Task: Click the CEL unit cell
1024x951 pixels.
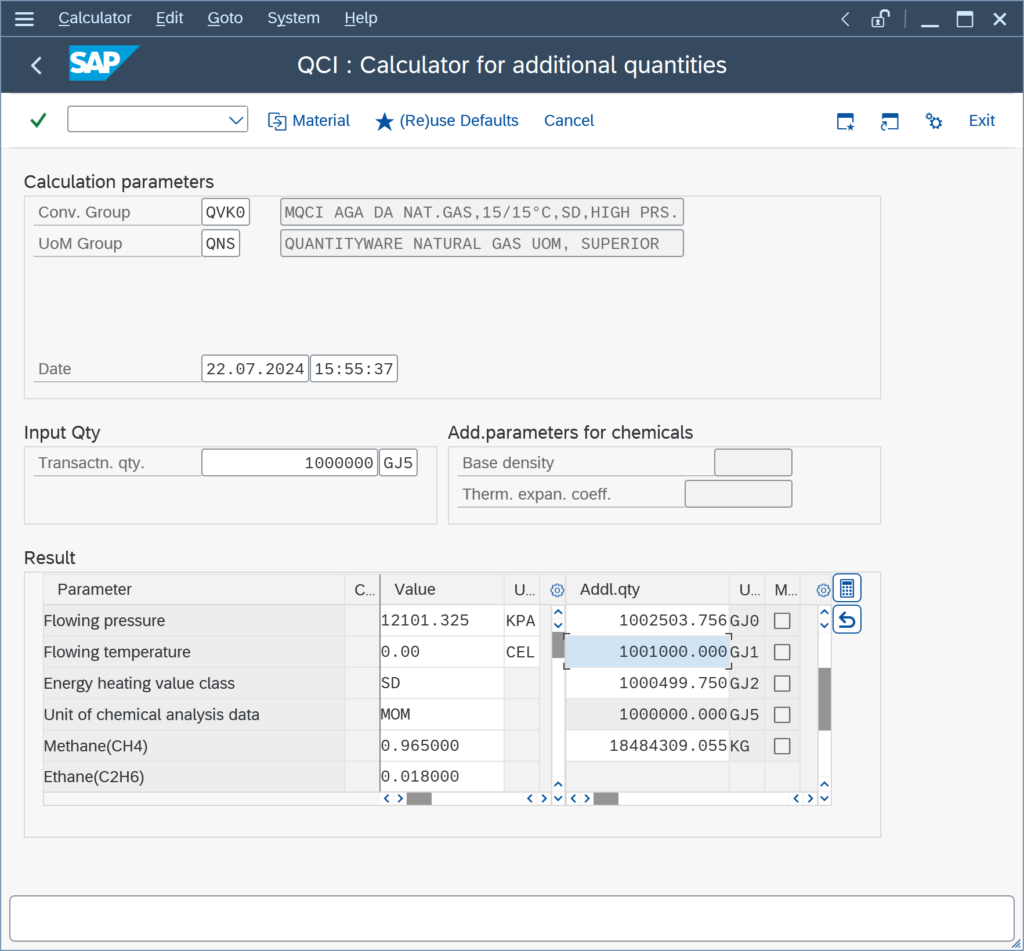Action: coord(520,652)
